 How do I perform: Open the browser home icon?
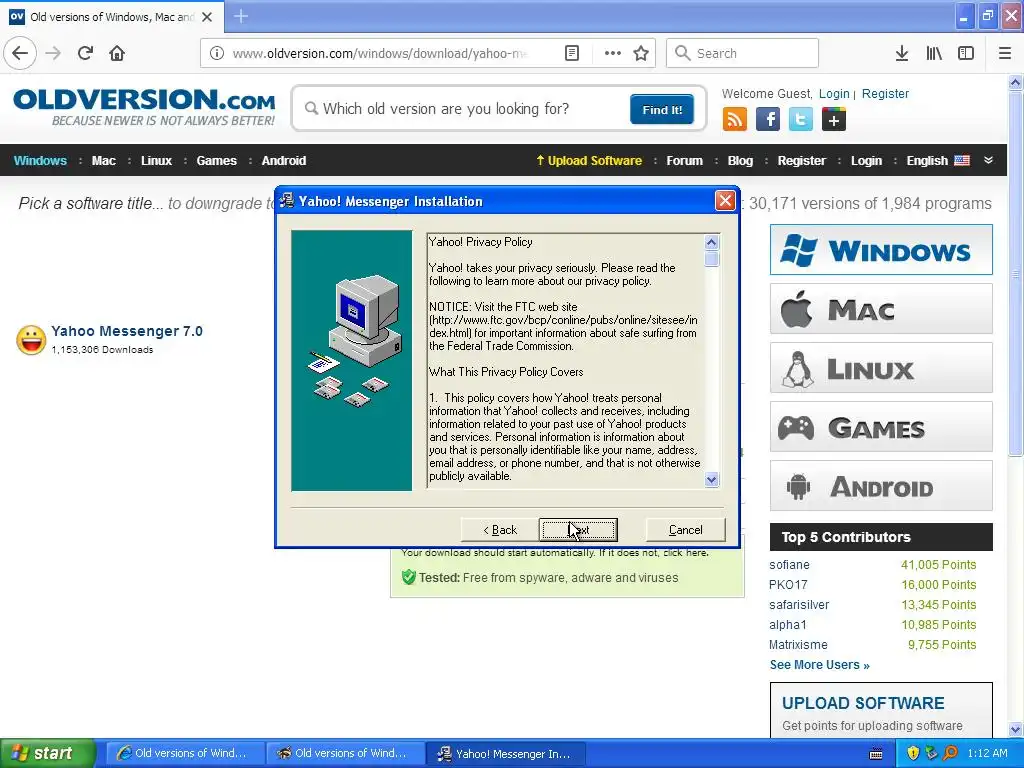(x=117, y=53)
